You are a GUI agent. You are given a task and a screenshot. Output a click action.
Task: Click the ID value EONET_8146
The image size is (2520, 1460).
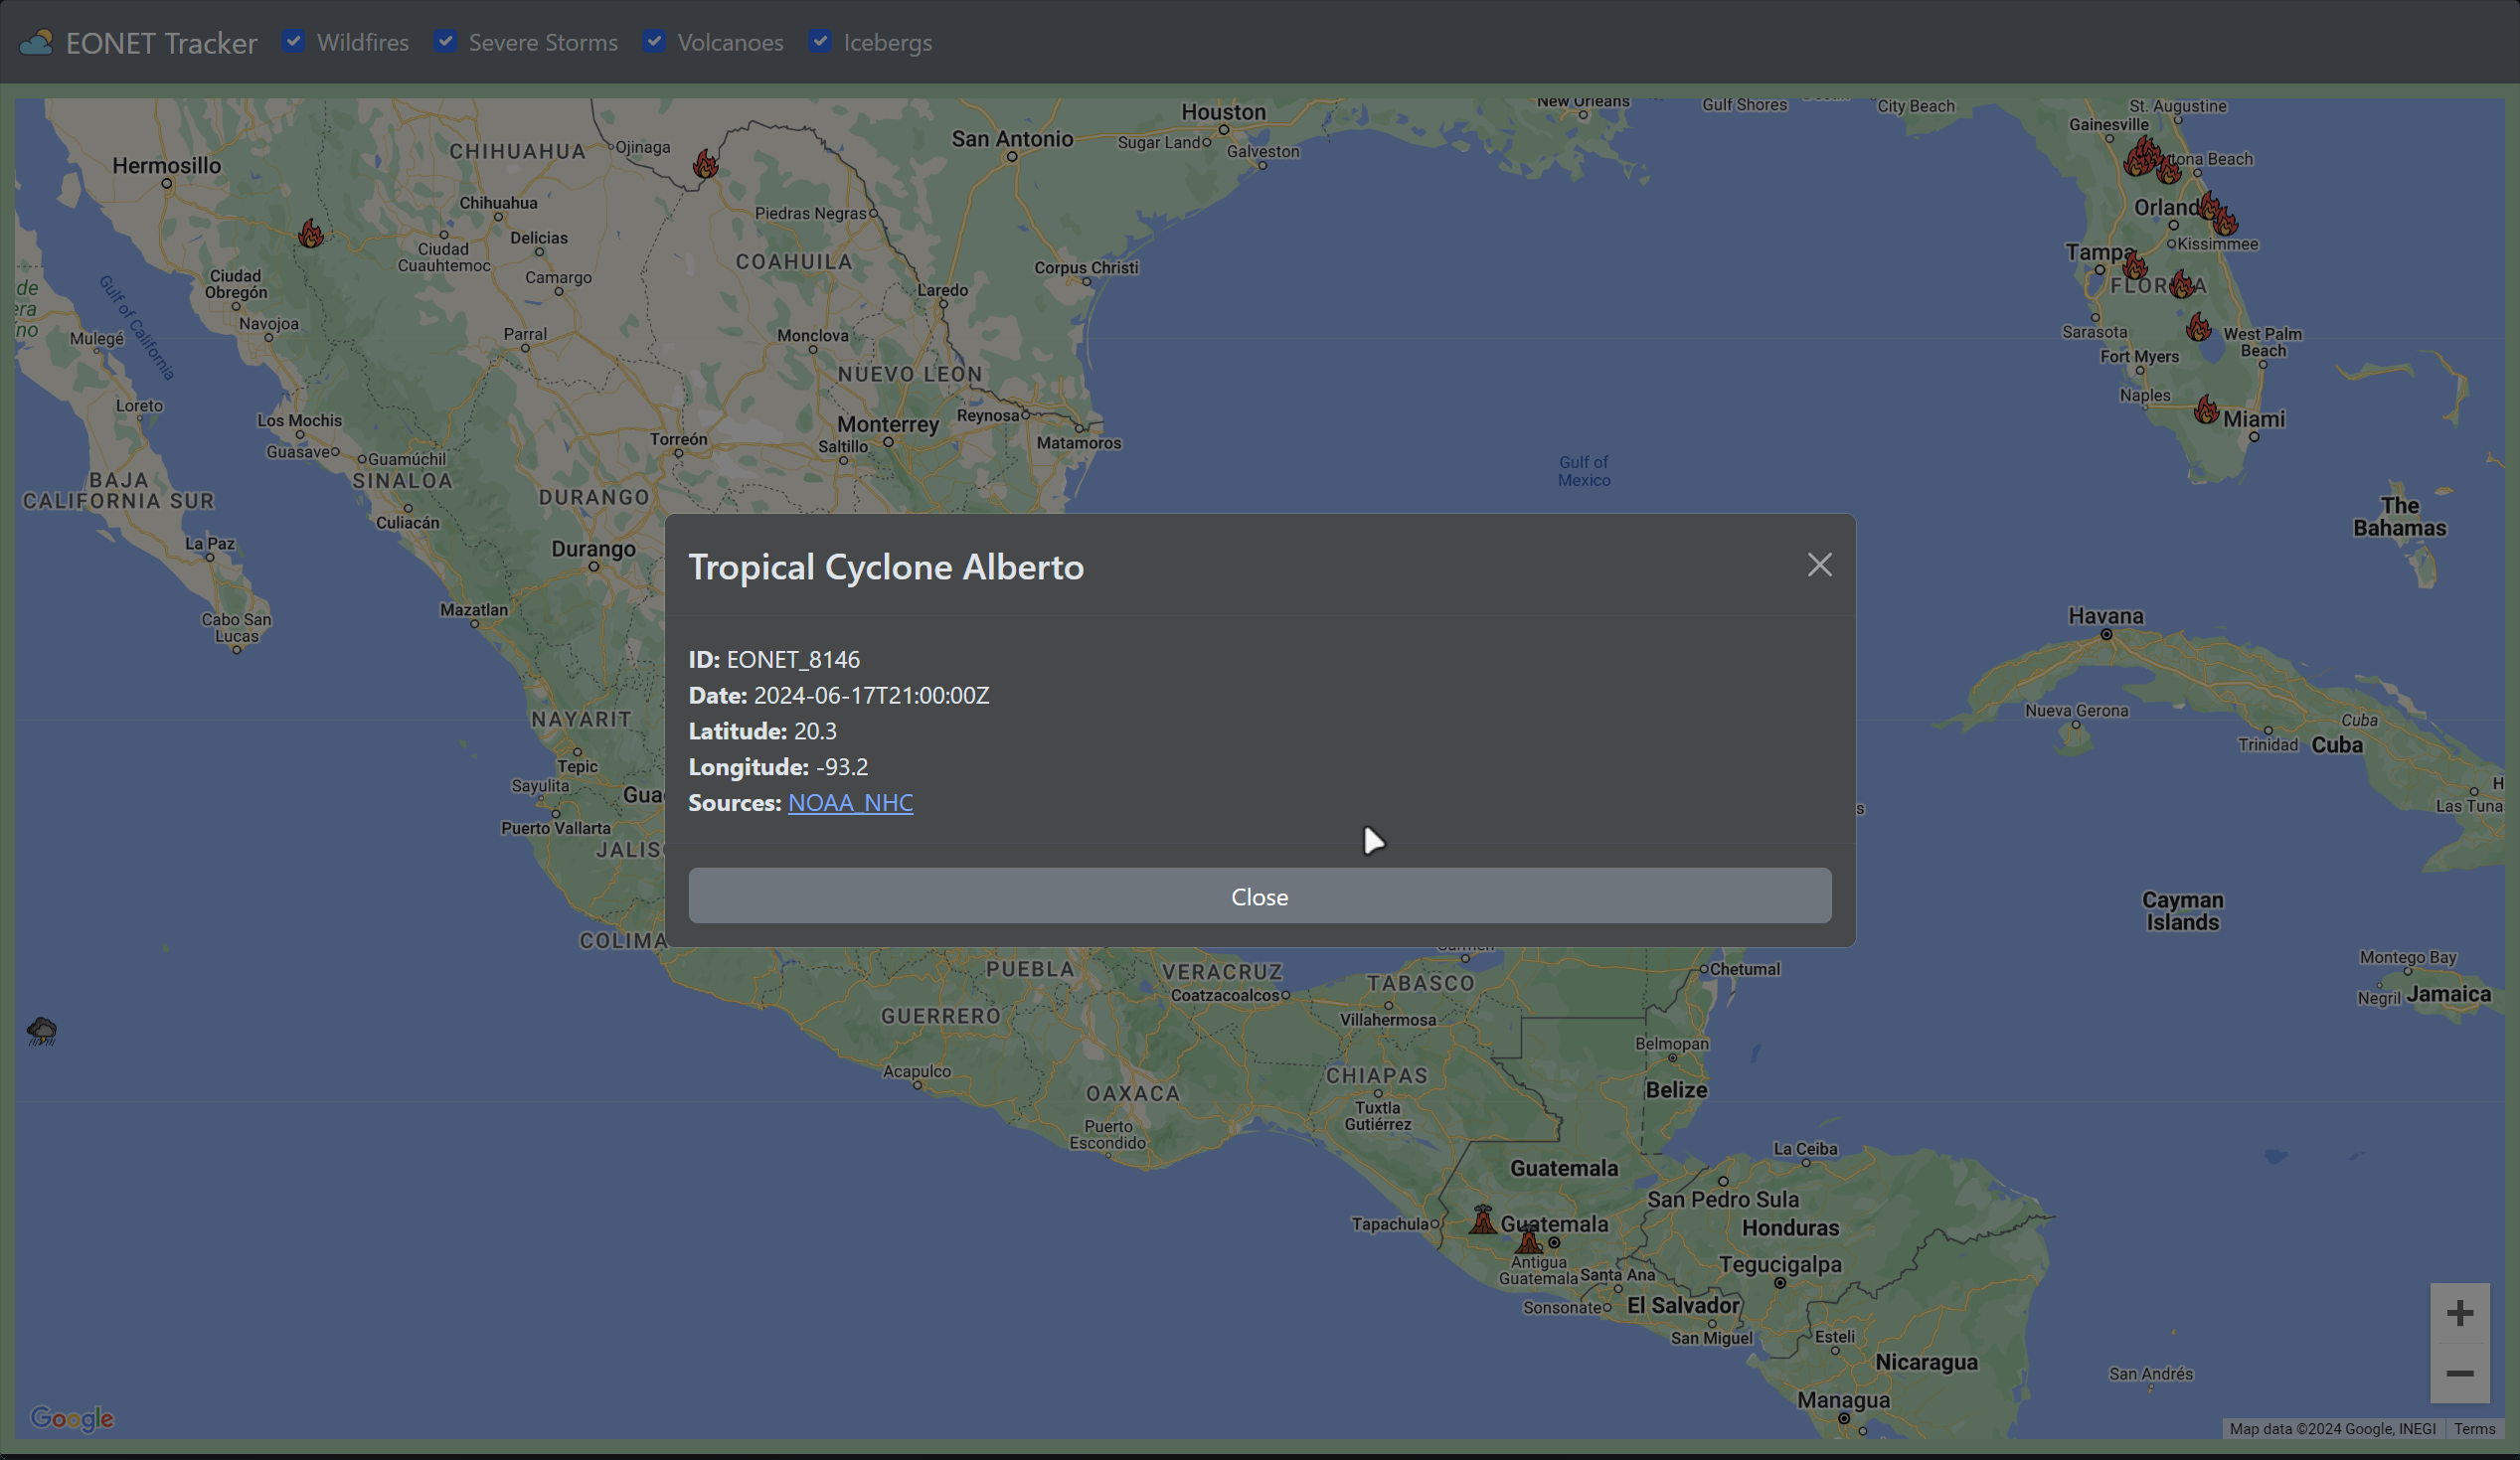793,660
